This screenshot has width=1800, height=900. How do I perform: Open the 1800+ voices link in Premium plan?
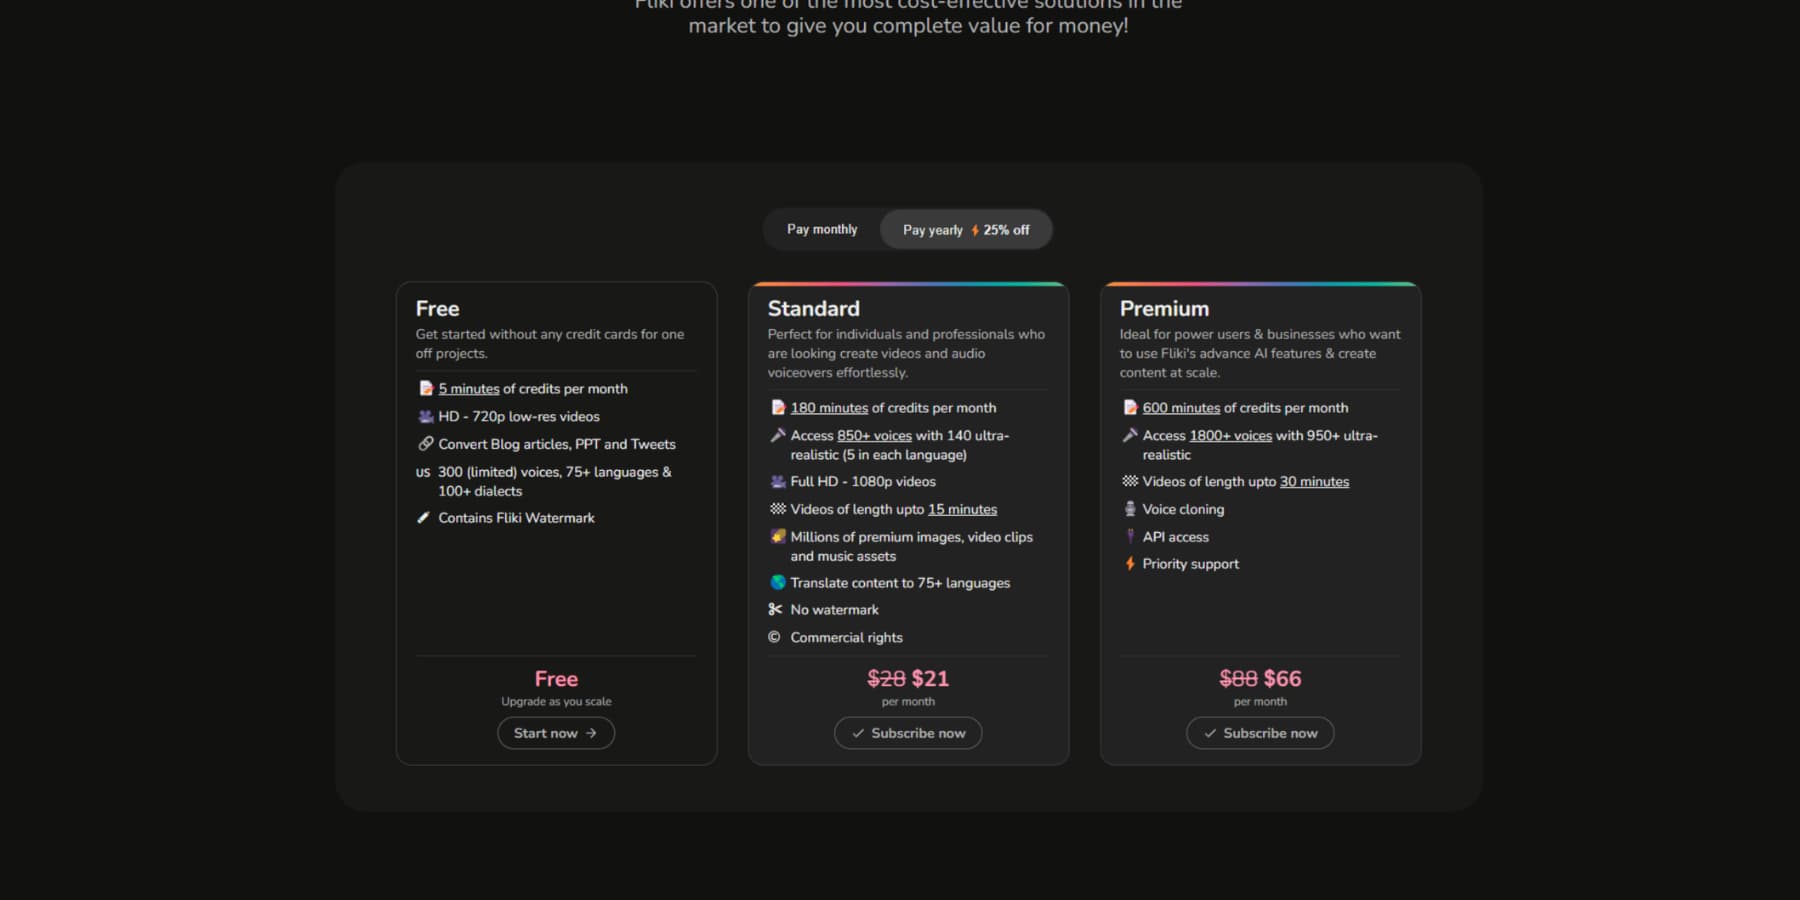coord(1230,435)
